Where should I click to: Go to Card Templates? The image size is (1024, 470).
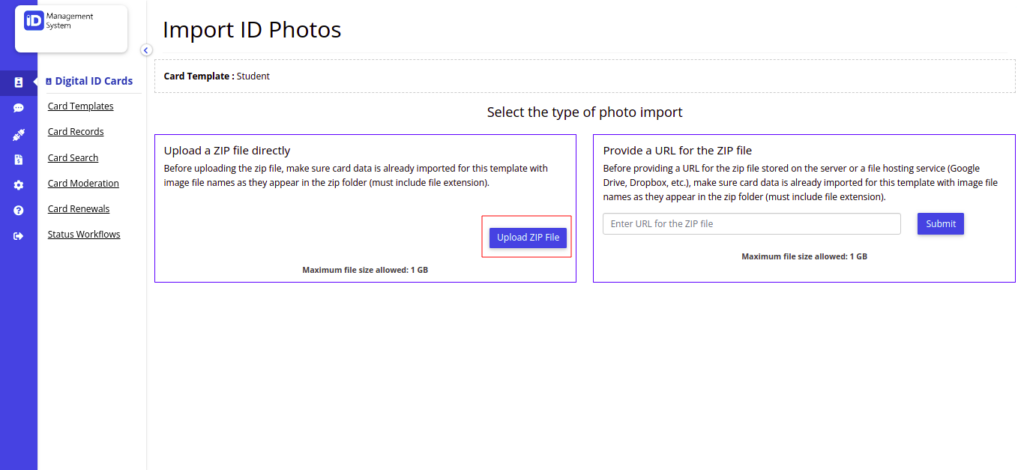pyautogui.click(x=80, y=106)
